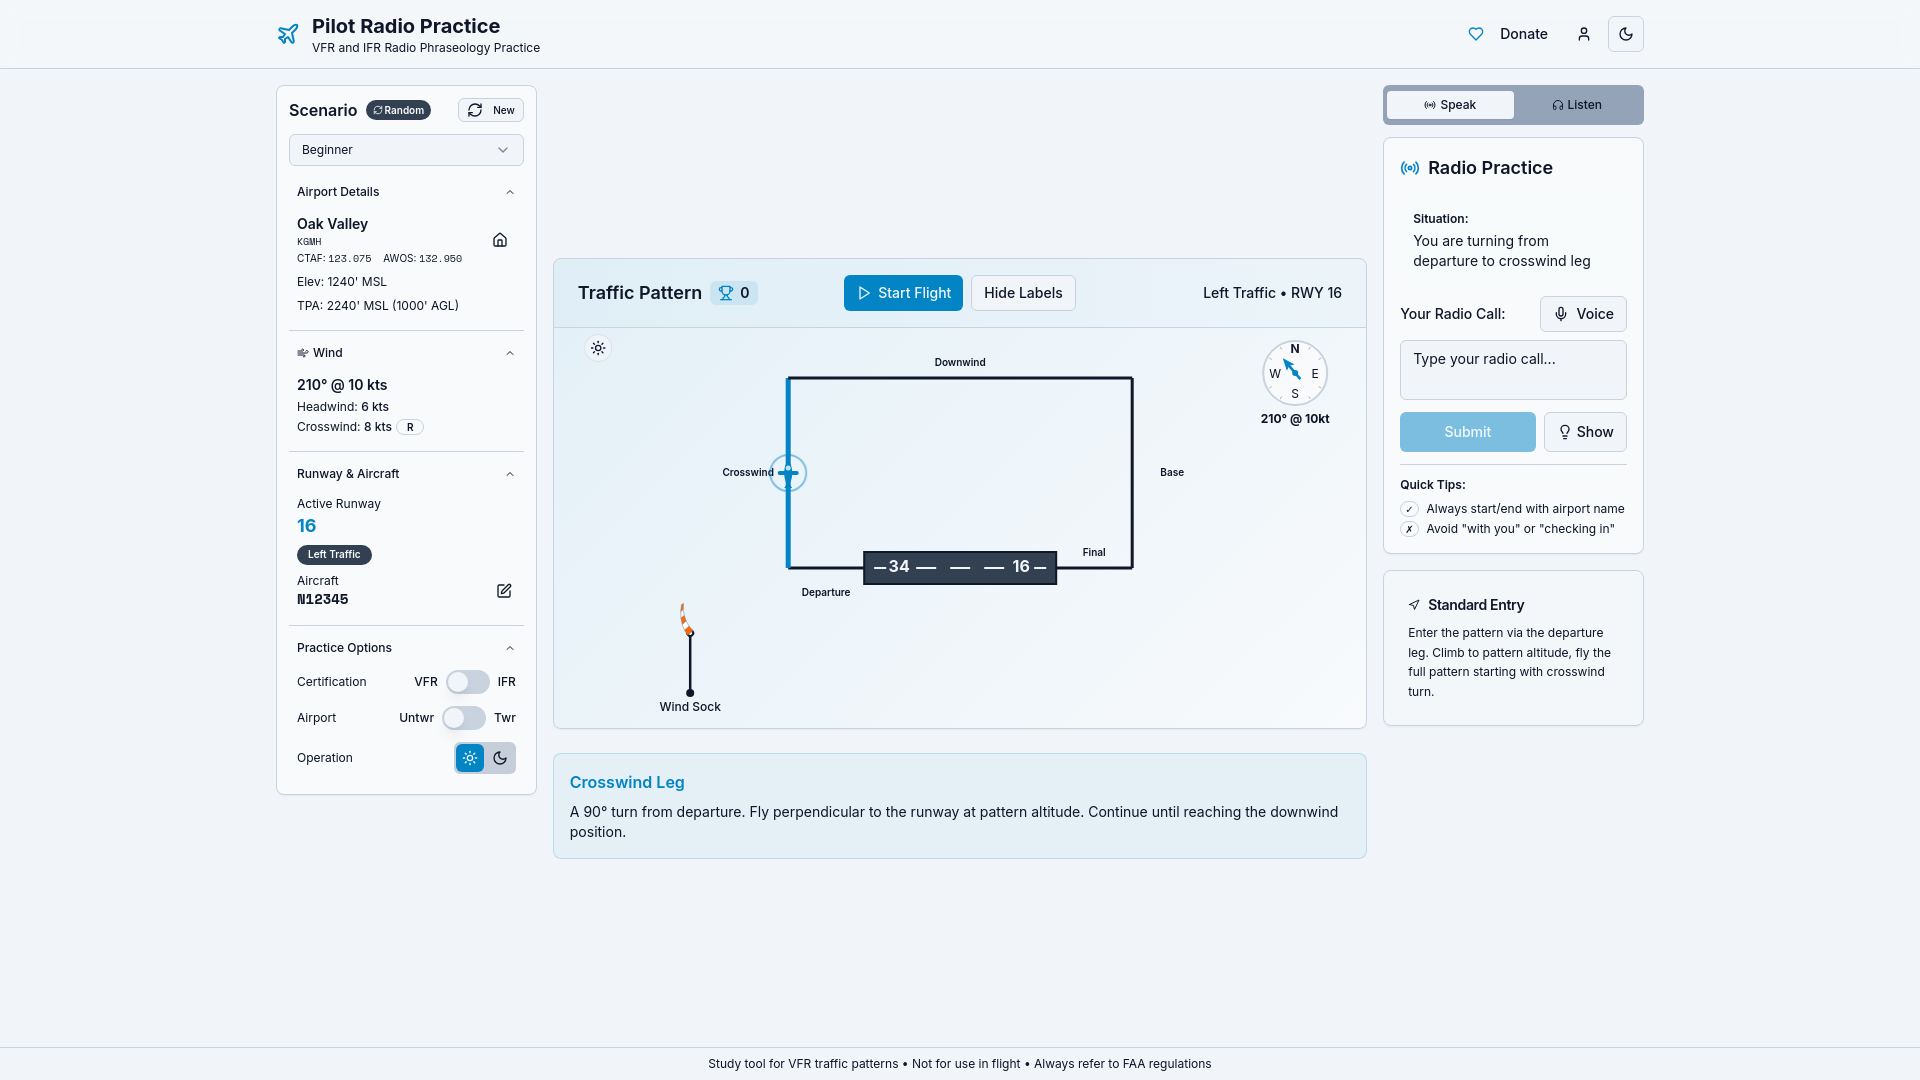Click the wind compass rose

click(x=1295, y=373)
